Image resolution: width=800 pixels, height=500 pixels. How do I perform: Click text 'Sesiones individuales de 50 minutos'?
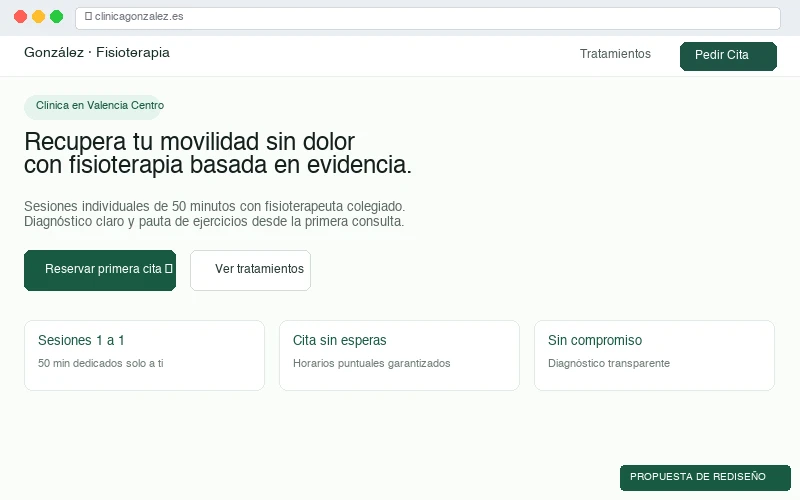(130, 206)
